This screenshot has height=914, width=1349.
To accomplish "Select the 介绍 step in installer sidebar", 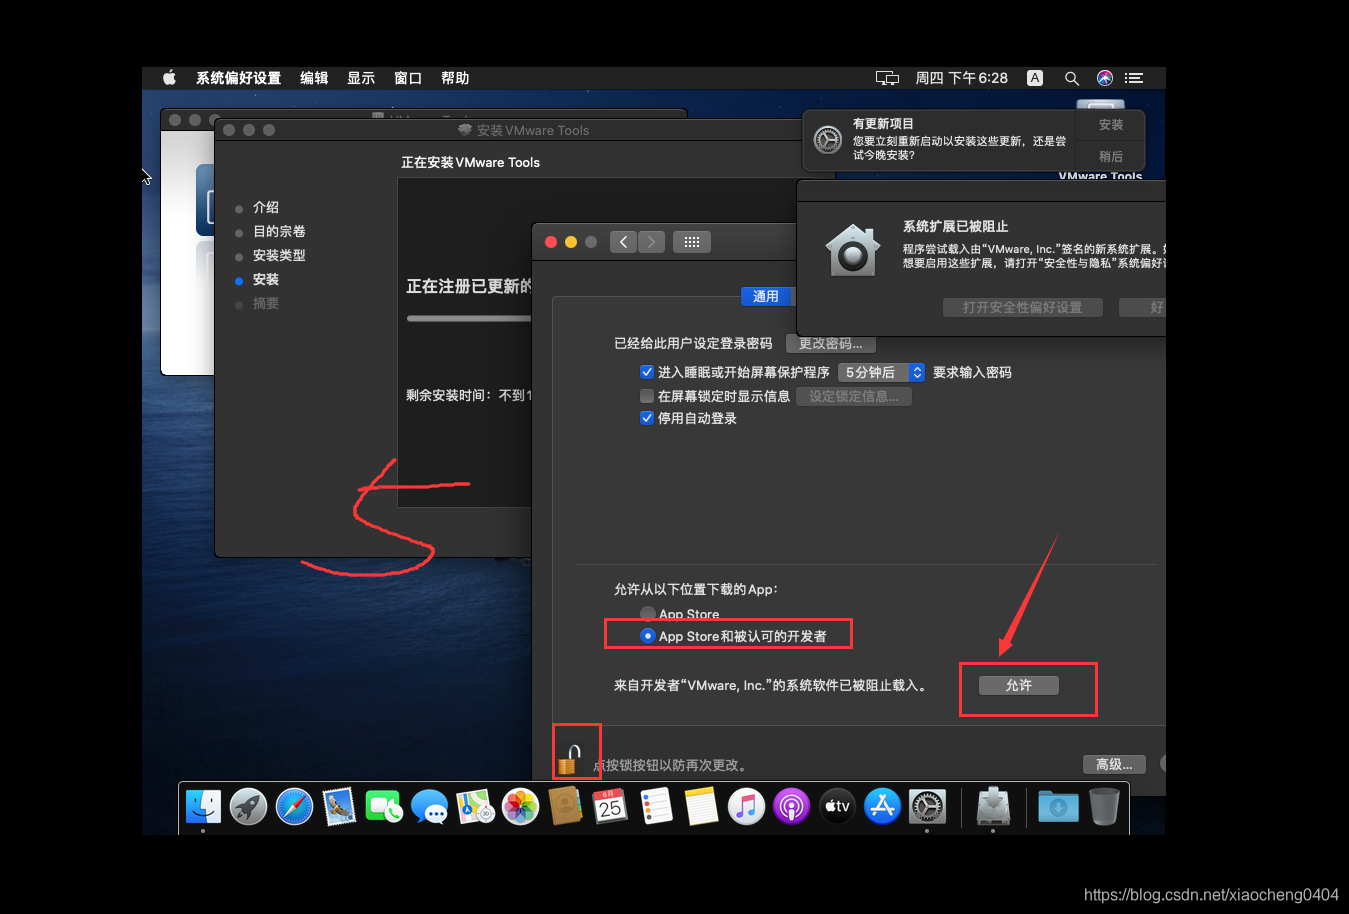I will pyautogui.click(x=266, y=207).
